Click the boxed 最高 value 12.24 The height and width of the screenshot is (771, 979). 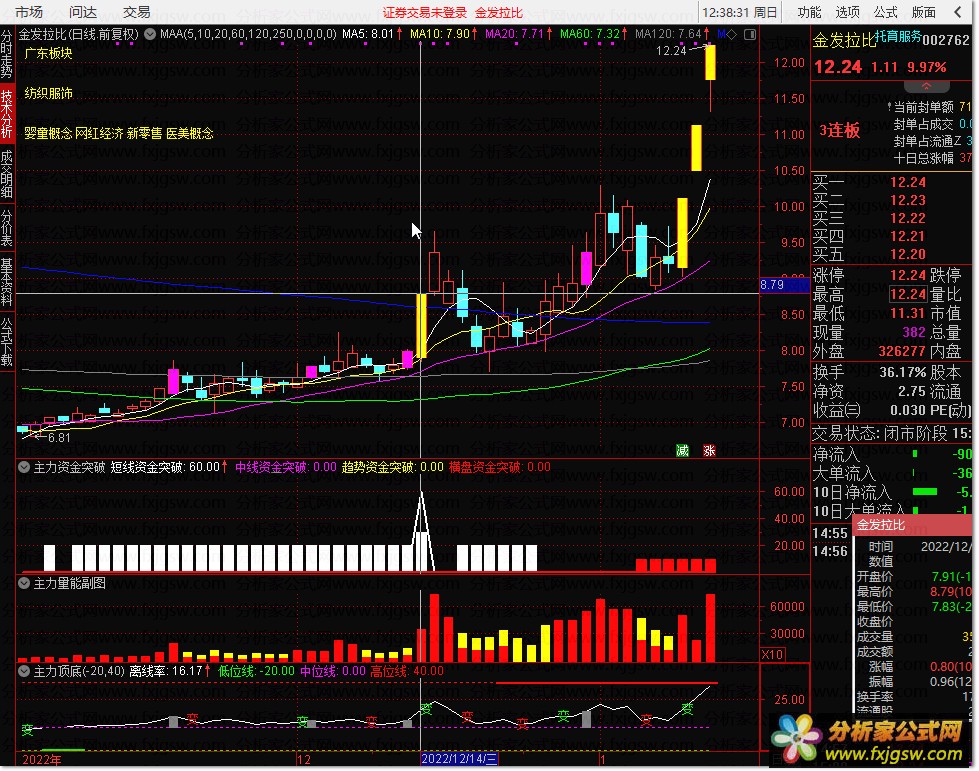coord(908,294)
